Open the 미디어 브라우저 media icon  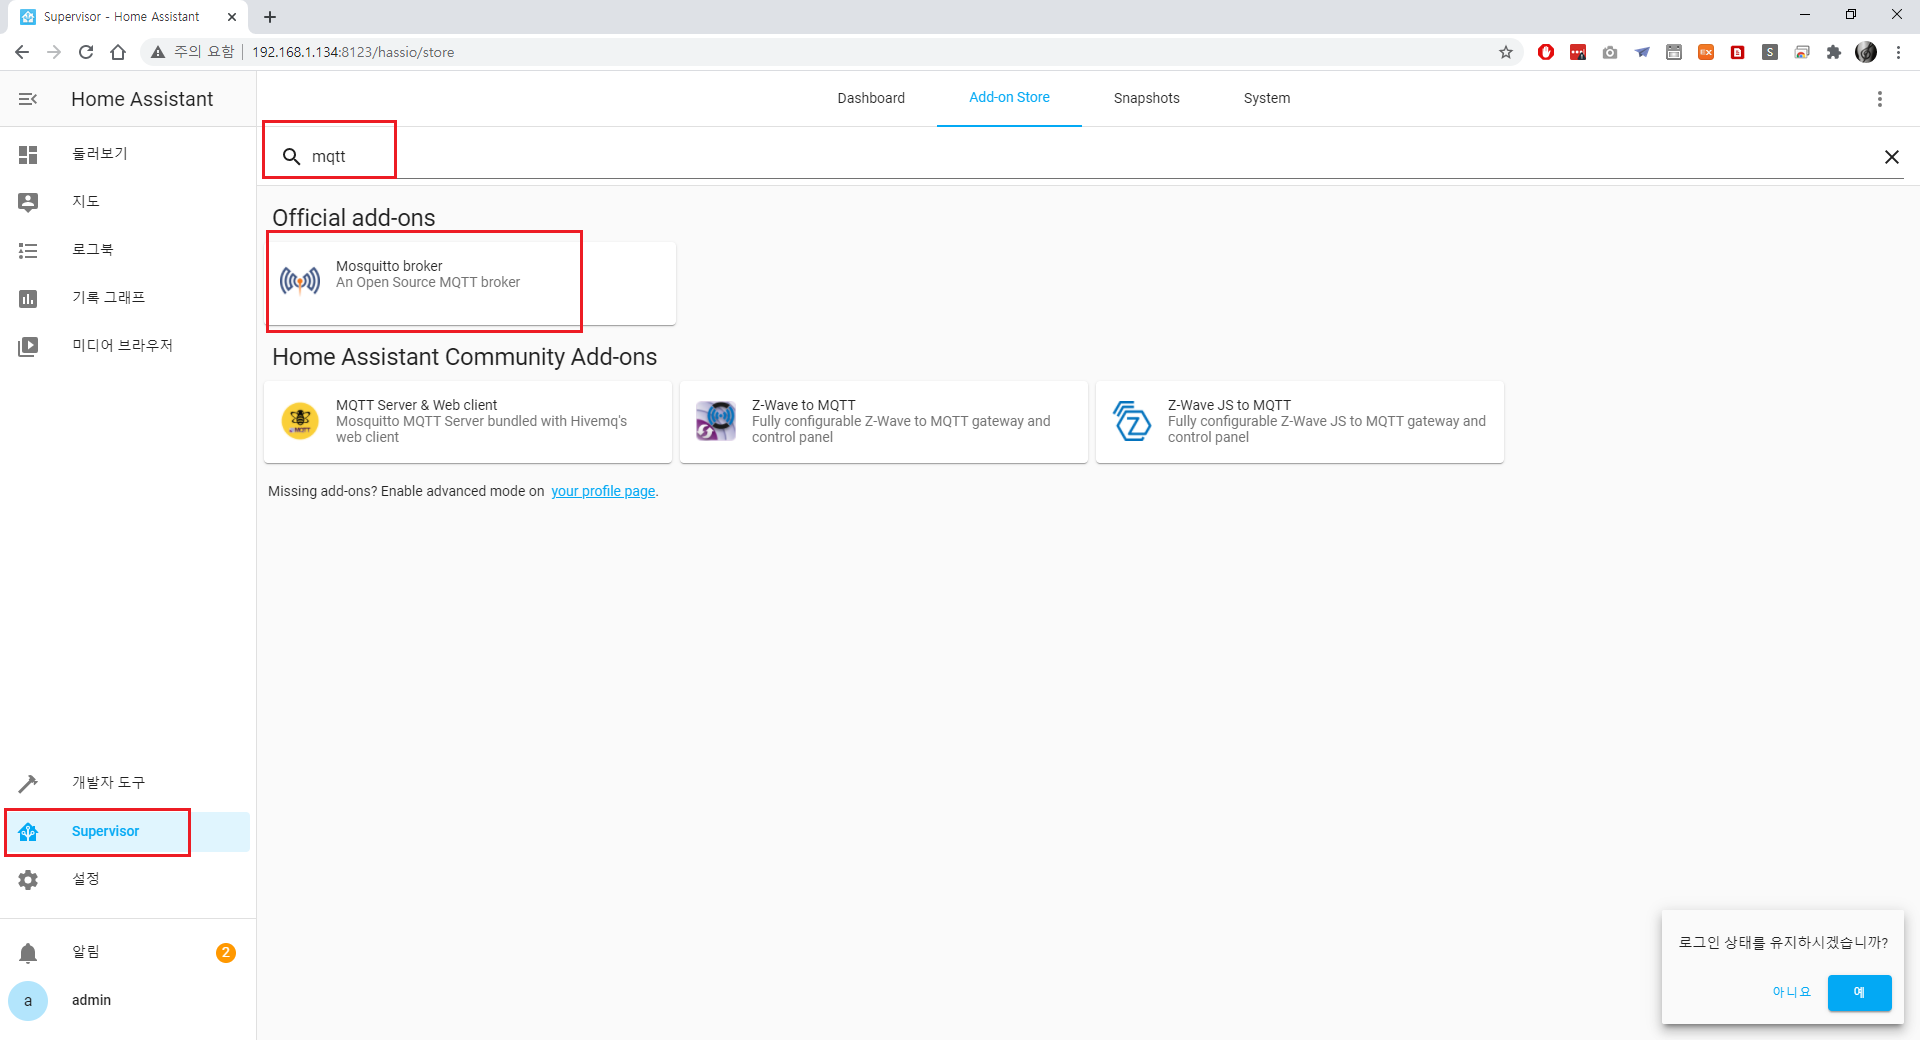(x=28, y=346)
